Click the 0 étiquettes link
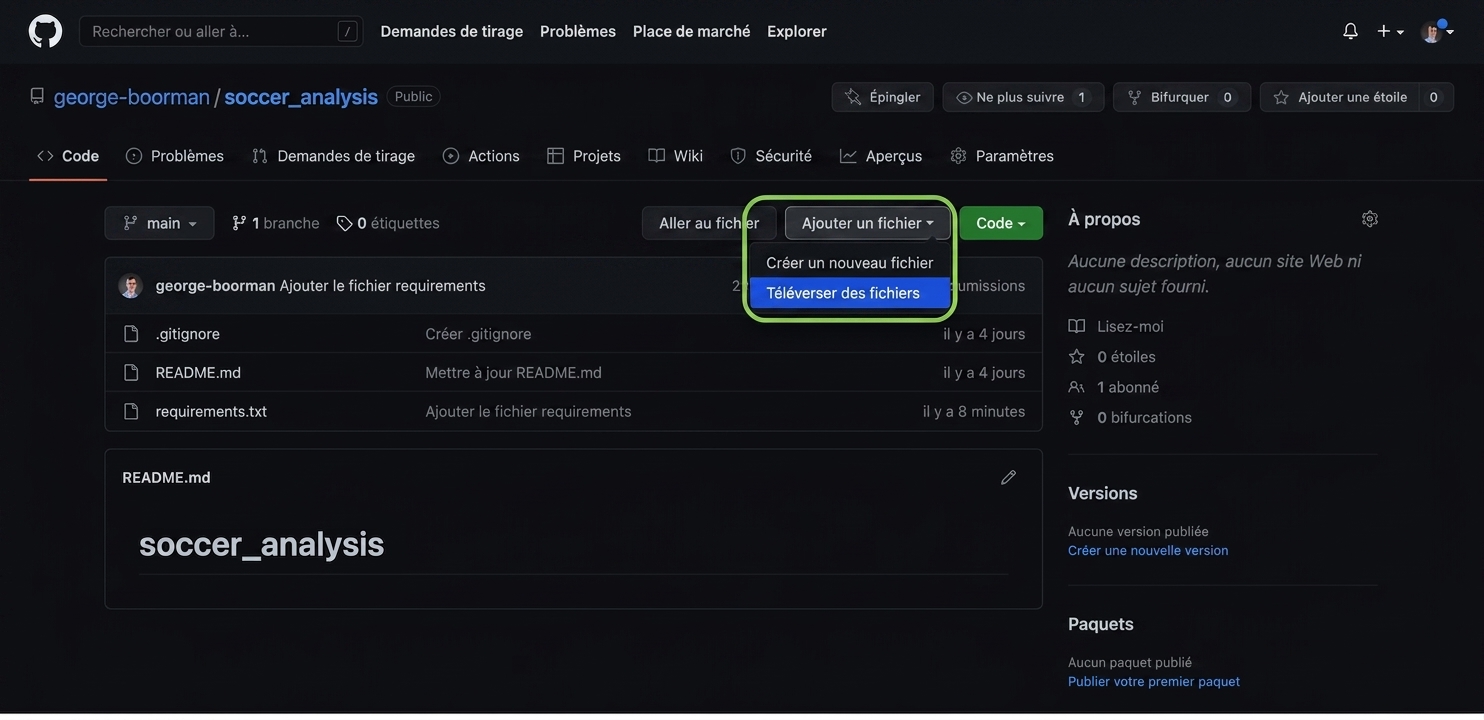The image size is (1484, 720). [388, 223]
